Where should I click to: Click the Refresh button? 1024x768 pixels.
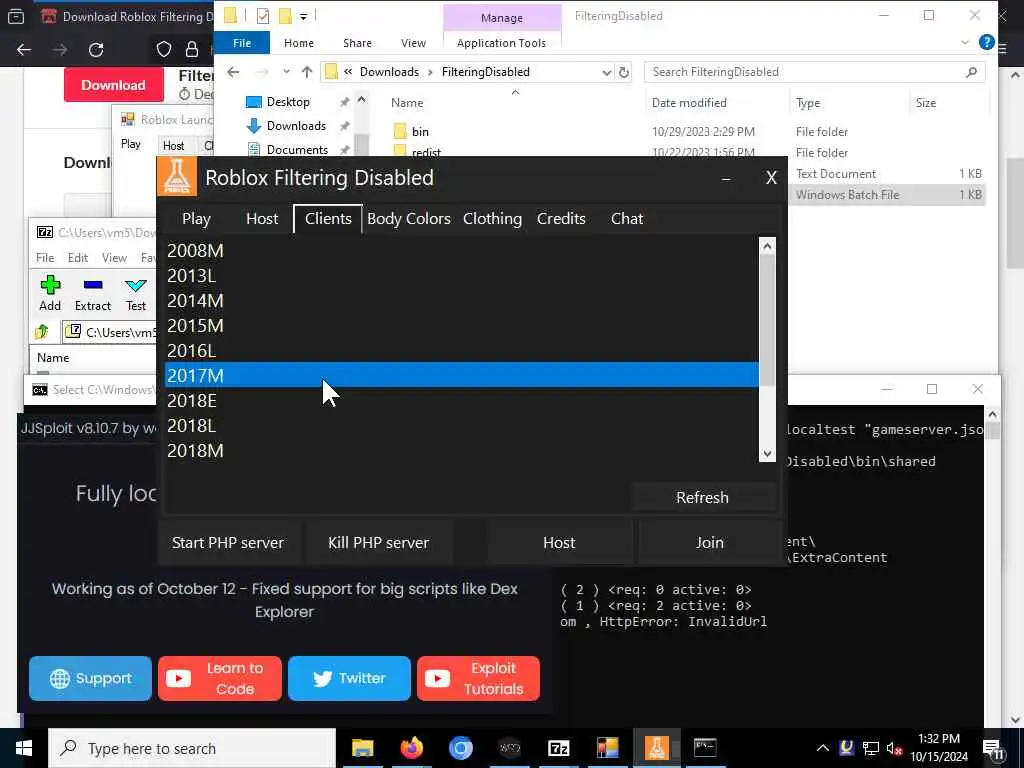tap(703, 498)
